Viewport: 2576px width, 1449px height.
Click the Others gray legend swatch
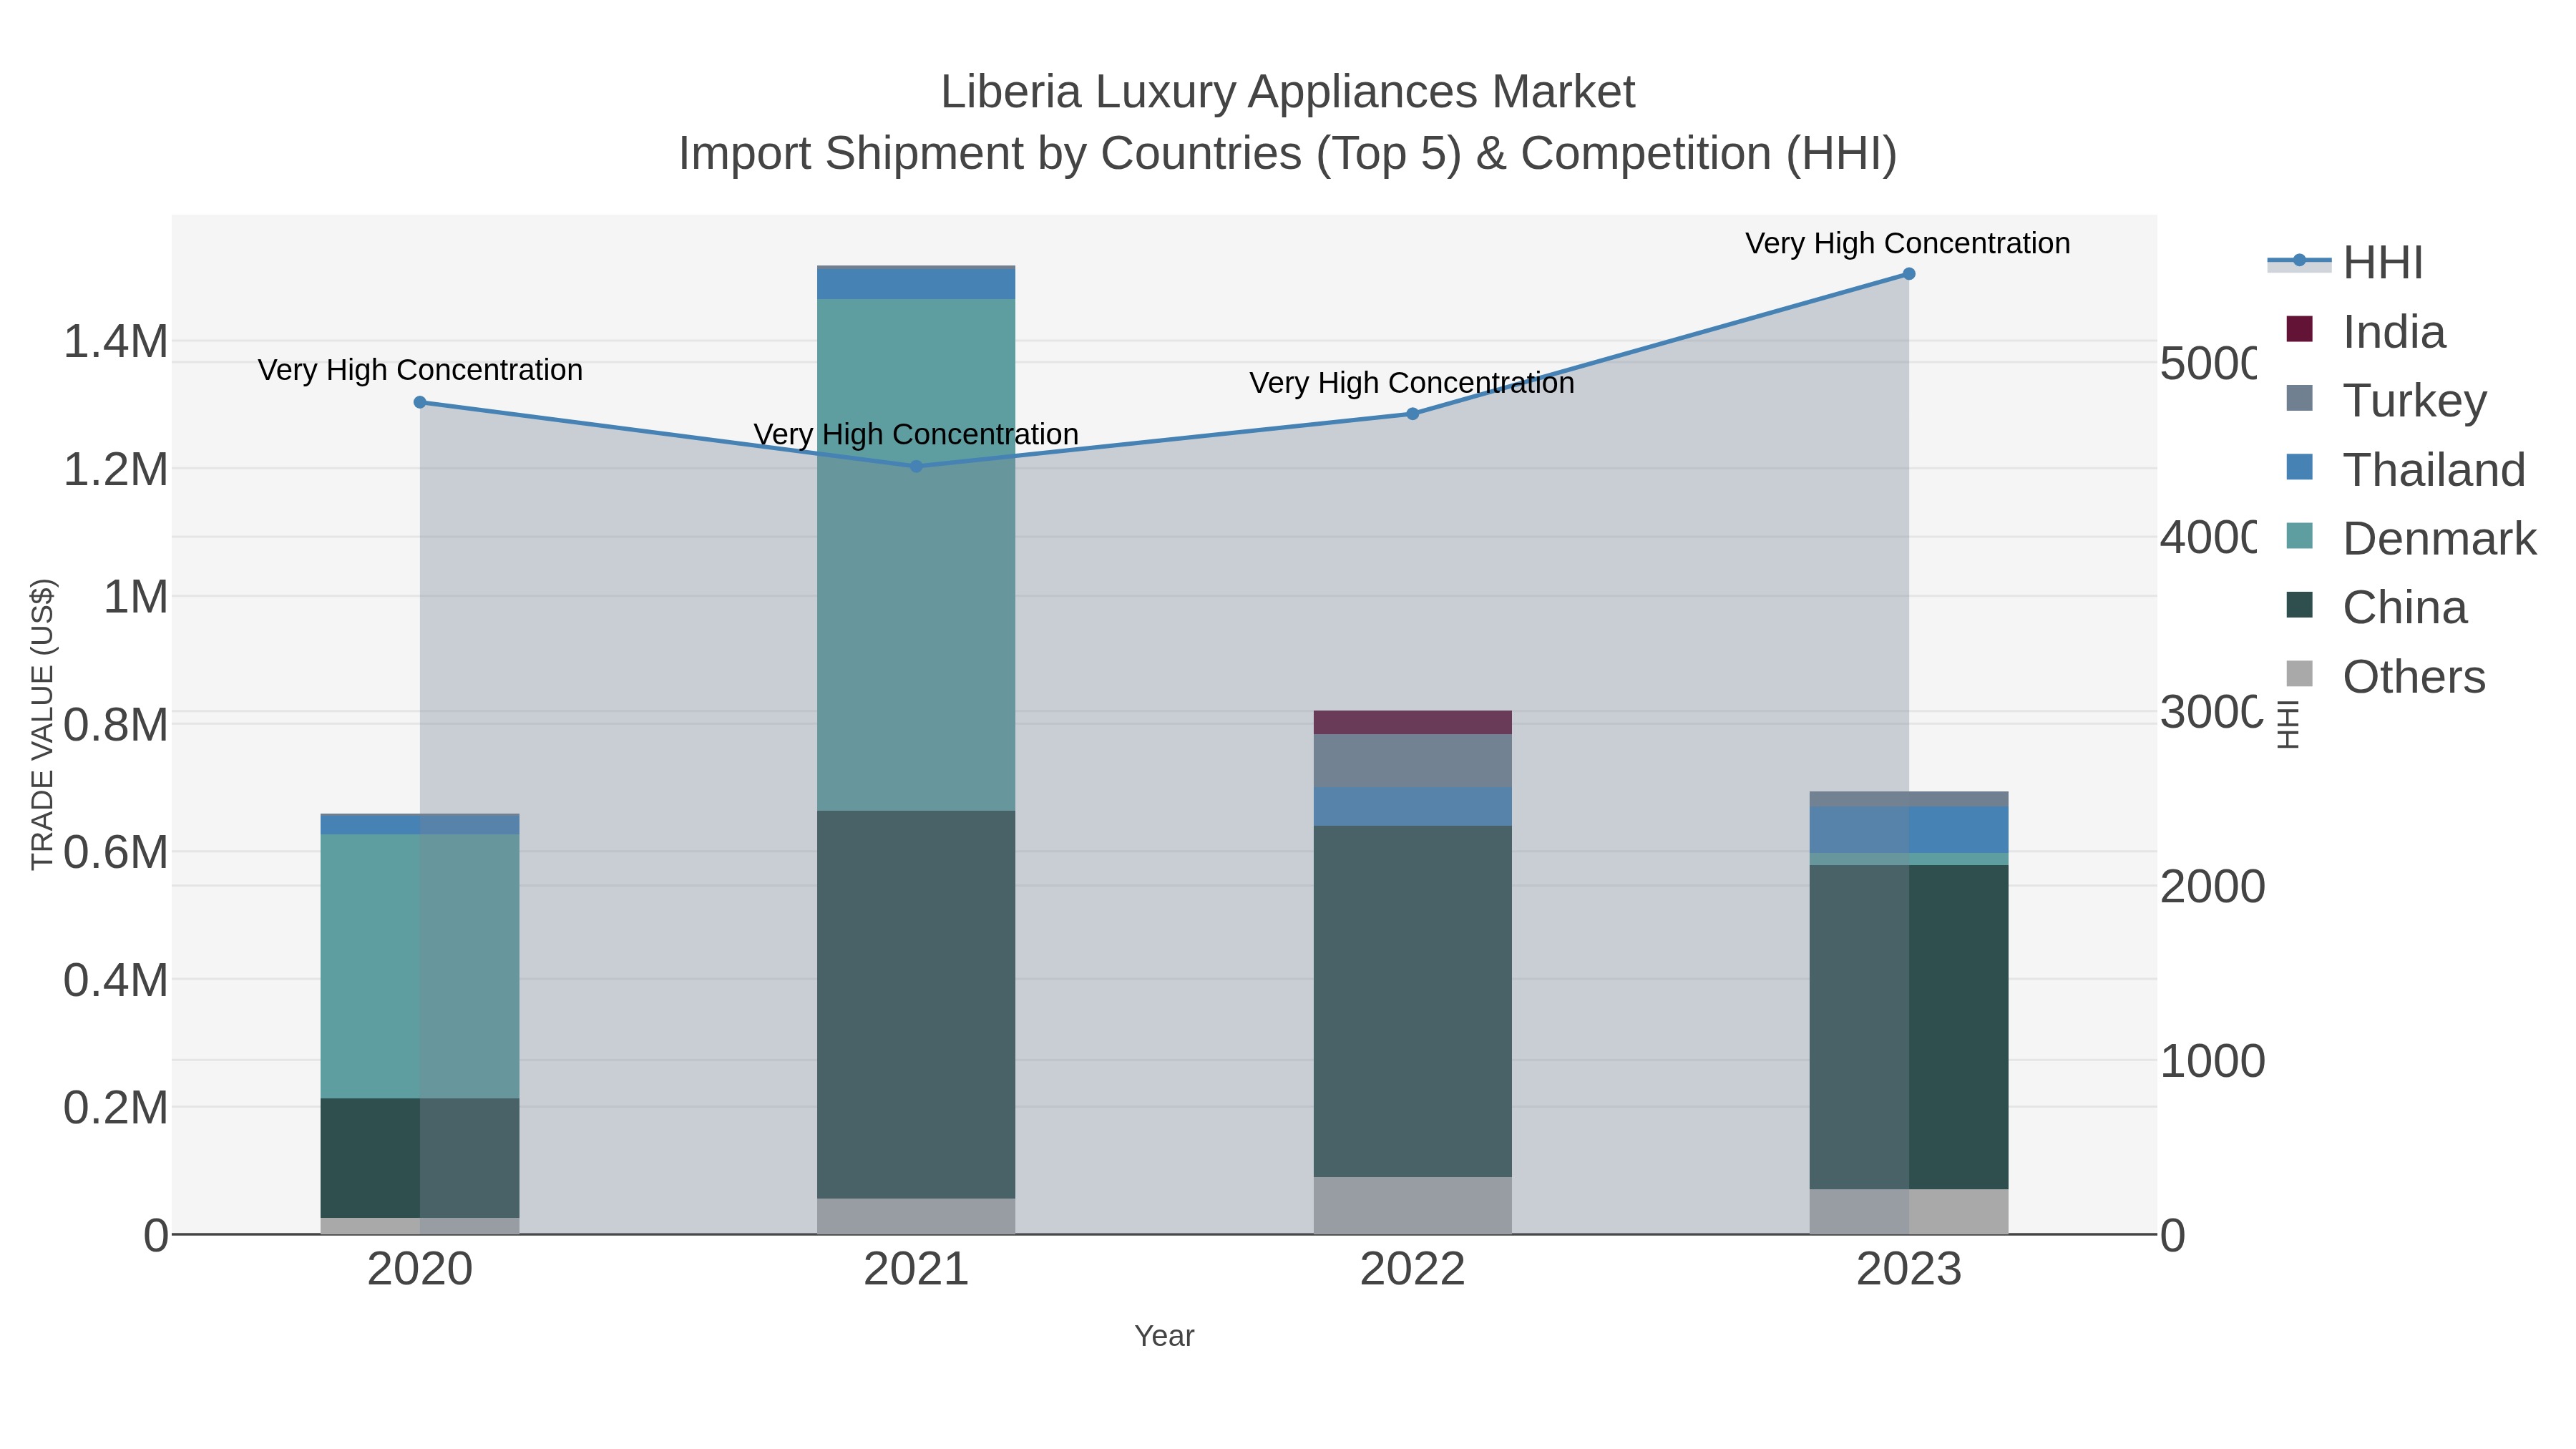click(2300, 674)
